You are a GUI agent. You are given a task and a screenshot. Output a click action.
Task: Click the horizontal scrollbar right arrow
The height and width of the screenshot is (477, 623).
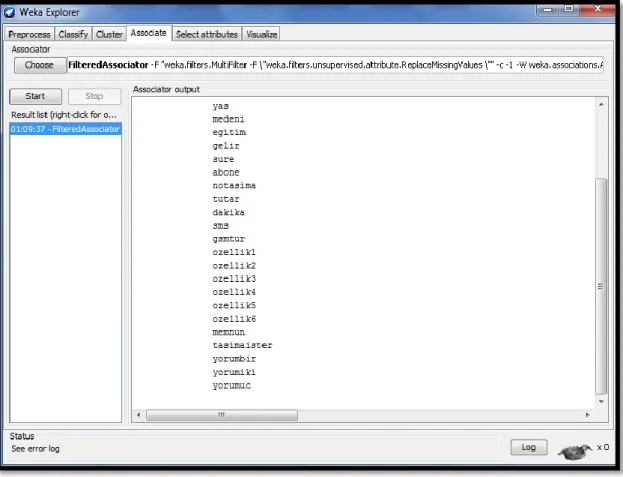coord(588,415)
